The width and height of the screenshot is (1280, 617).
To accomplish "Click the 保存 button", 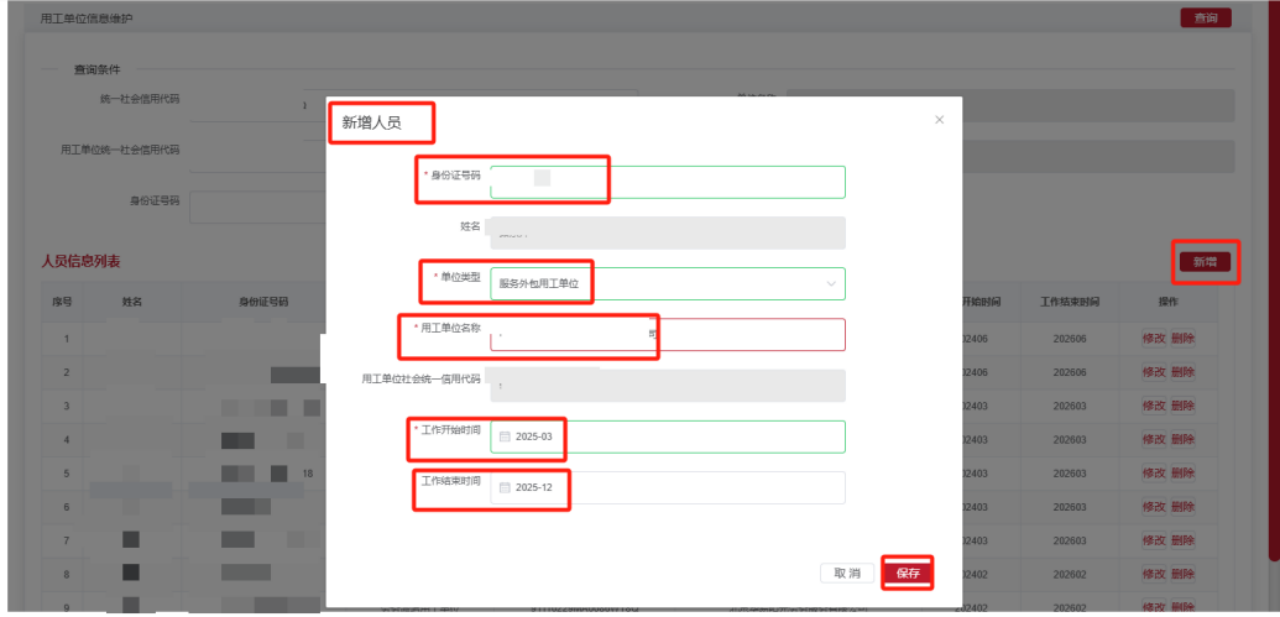I will (x=907, y=574).
